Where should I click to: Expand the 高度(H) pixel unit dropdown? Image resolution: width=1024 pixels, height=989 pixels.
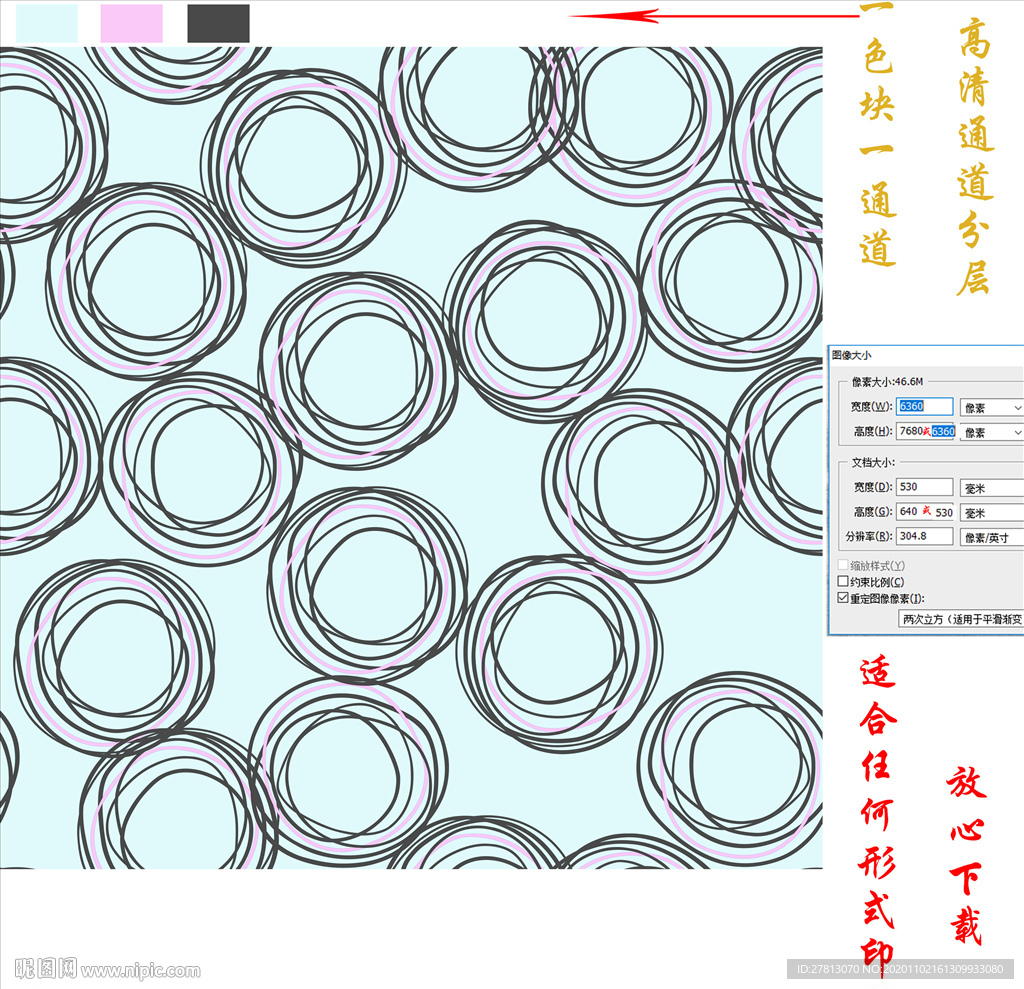point(991,432)
